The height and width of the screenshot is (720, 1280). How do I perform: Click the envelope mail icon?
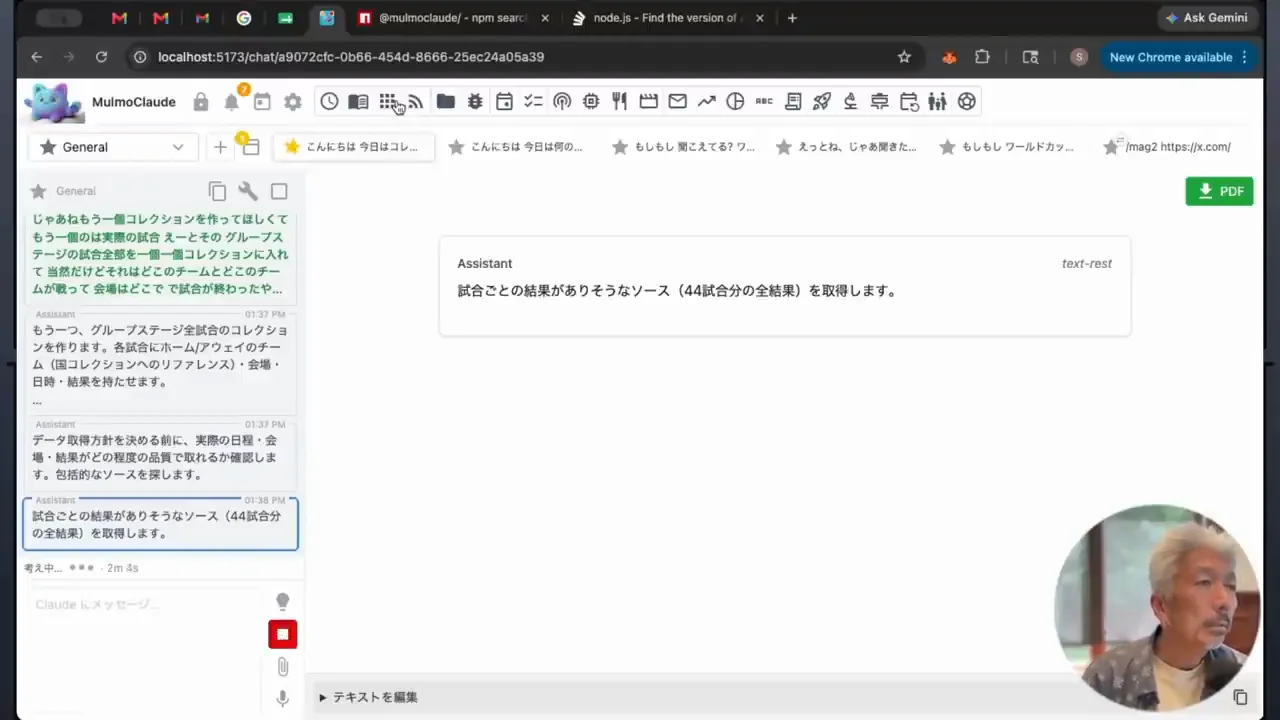click(x=677, y=101)
